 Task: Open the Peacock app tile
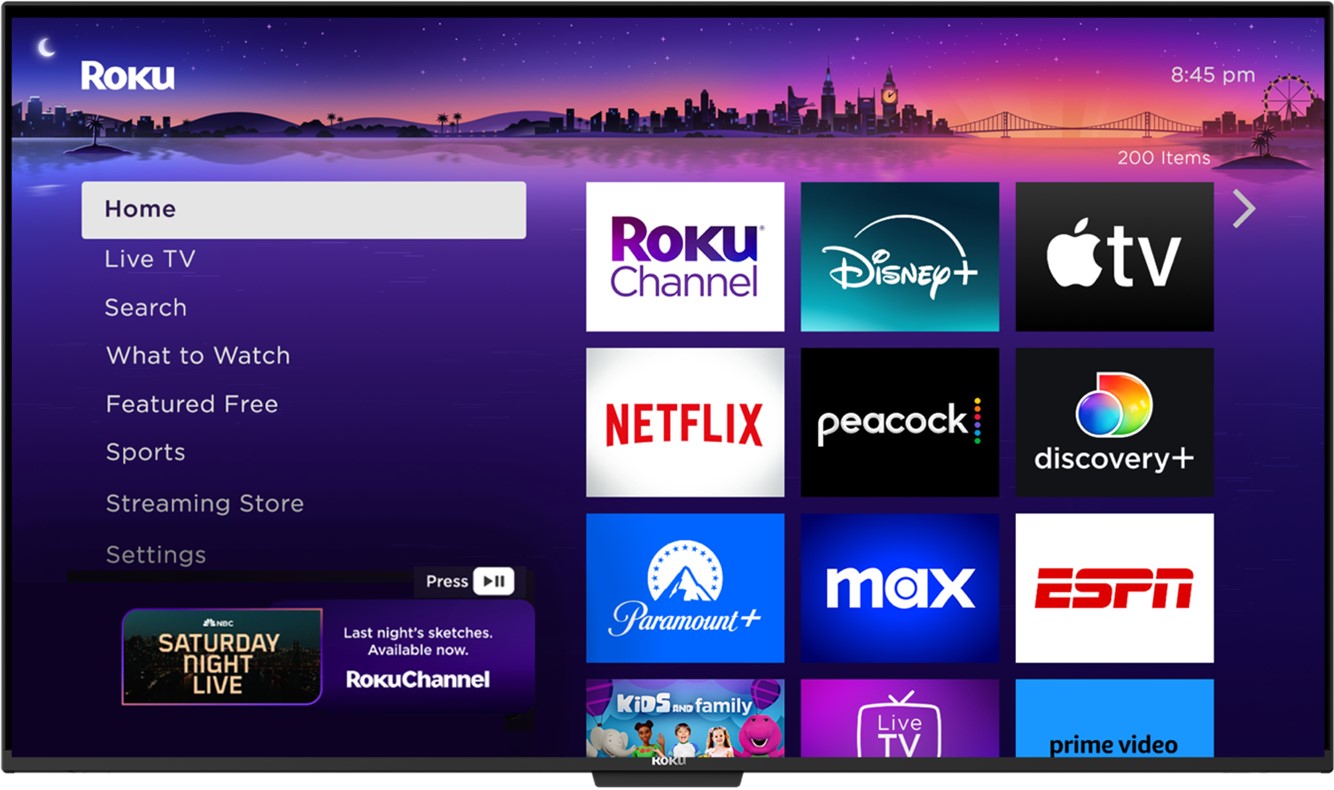point(899,422)
